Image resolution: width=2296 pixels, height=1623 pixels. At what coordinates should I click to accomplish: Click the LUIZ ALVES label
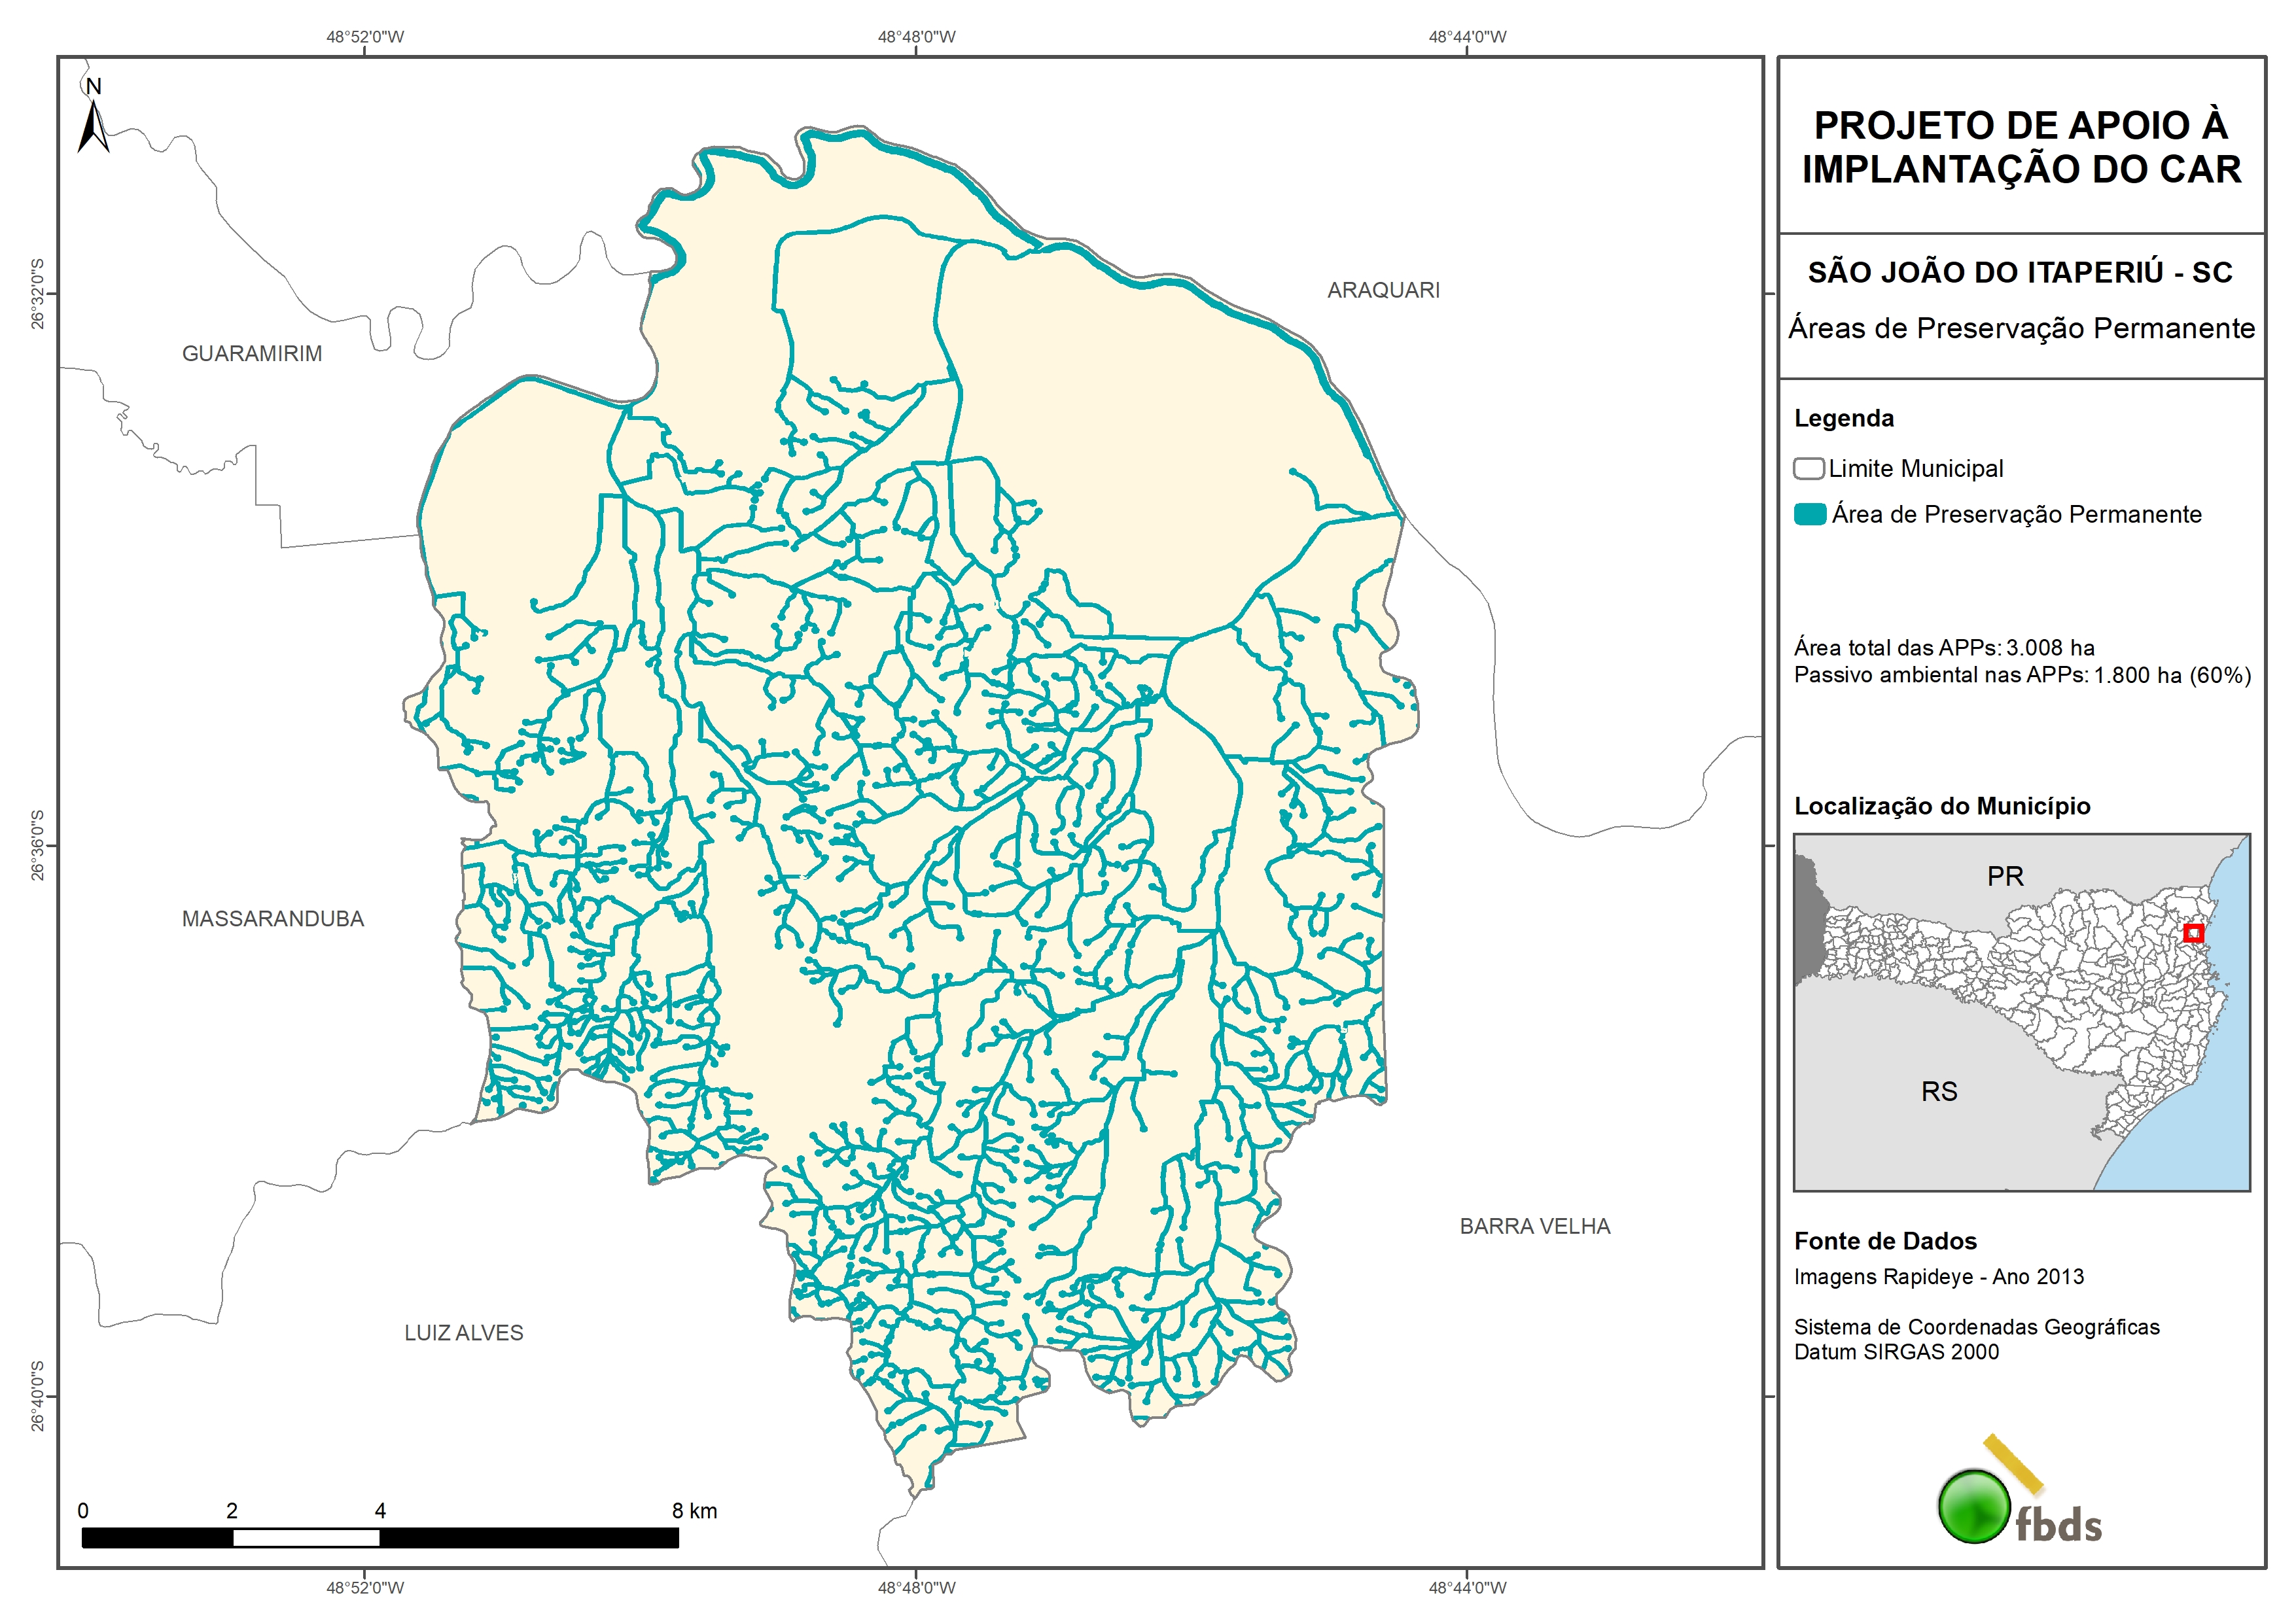(x=464, y=1333)
